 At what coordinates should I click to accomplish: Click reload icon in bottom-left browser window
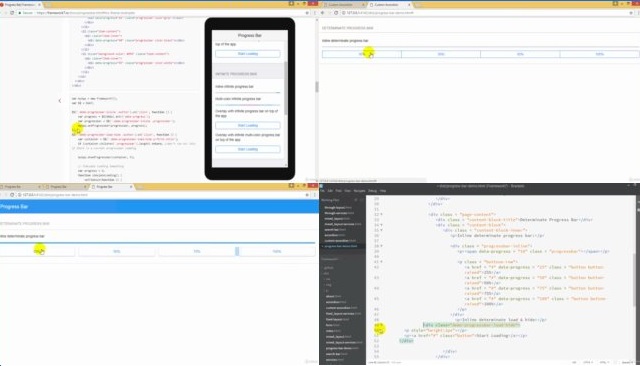click(x=12, y=195)
